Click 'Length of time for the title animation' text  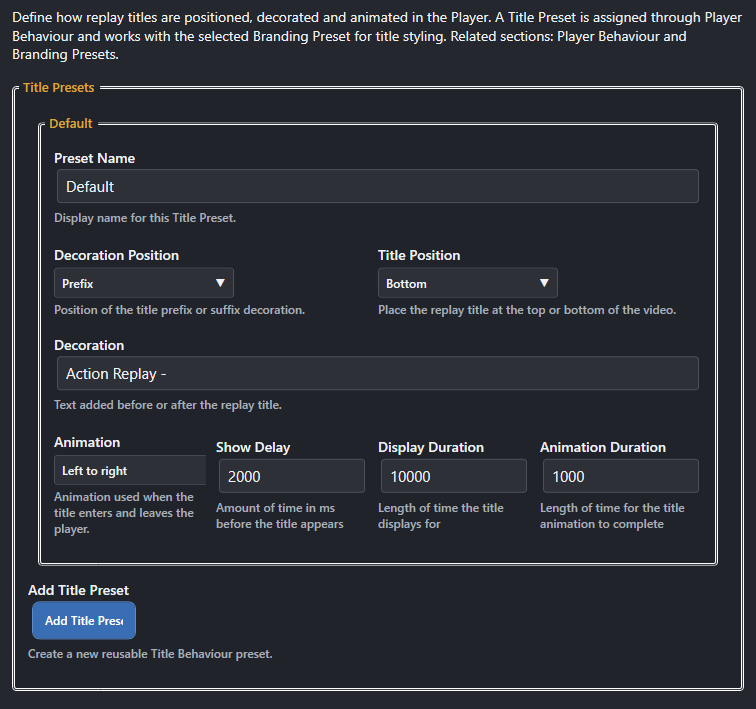tap(612, 516)
